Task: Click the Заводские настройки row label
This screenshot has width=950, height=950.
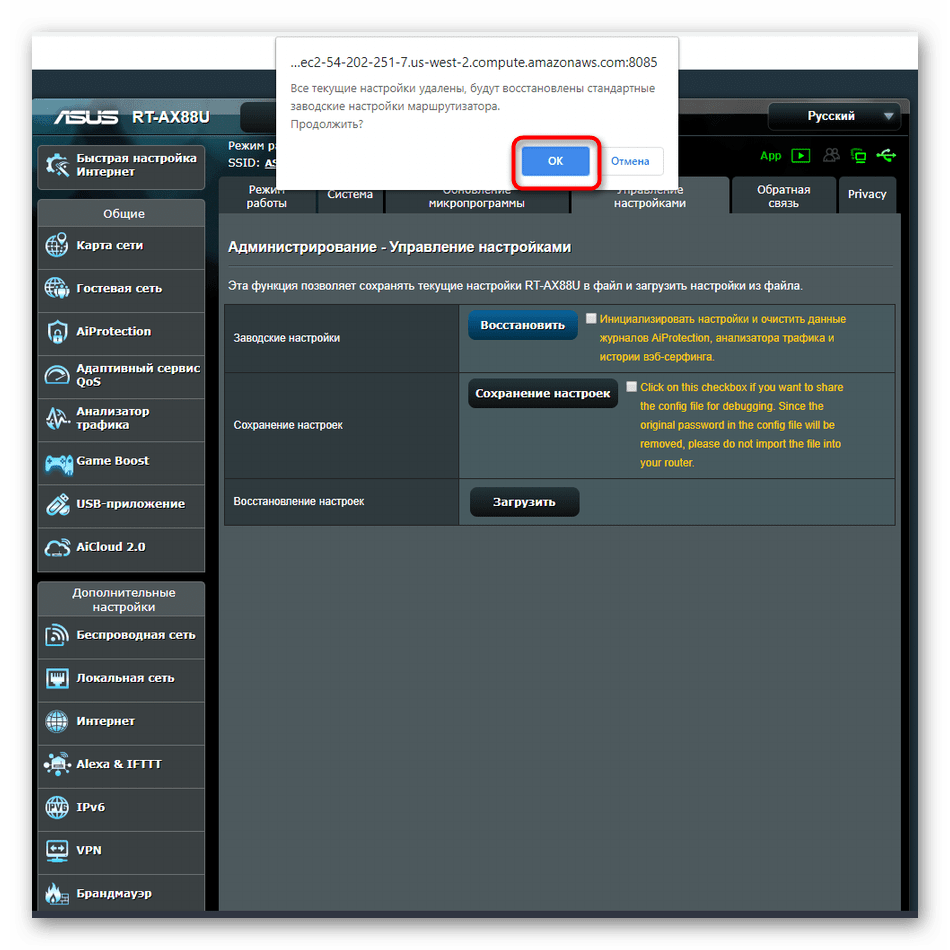Action: (x=287, y=338)
